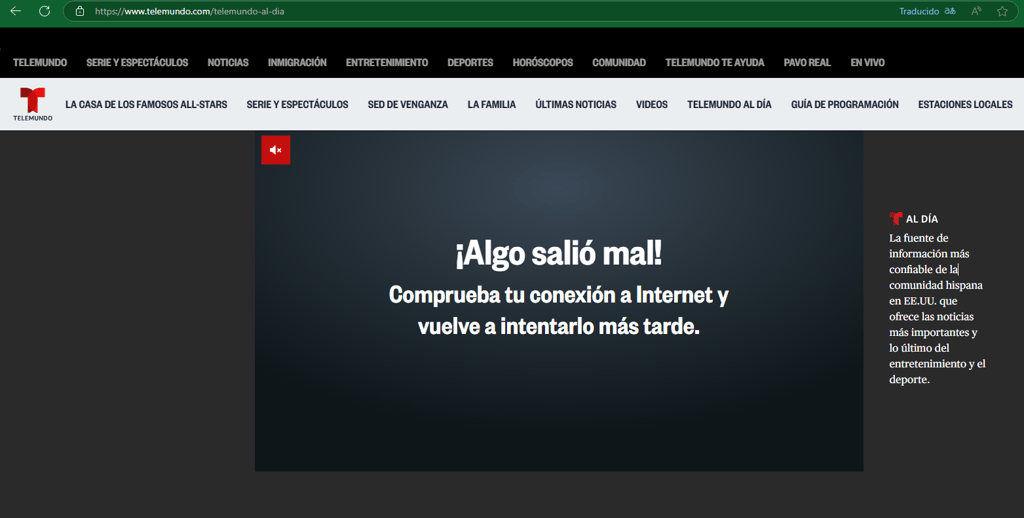Open NOTICIAS in the top menu
Image resolution: width=1024 pixels, height=518 pixels.
coord(228,63)
